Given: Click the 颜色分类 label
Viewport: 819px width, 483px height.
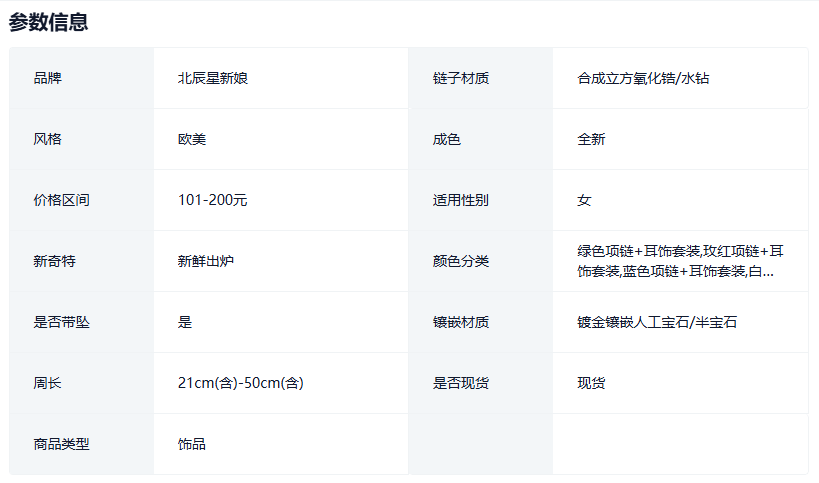Looking at the screenshot, I should point(461,261).
